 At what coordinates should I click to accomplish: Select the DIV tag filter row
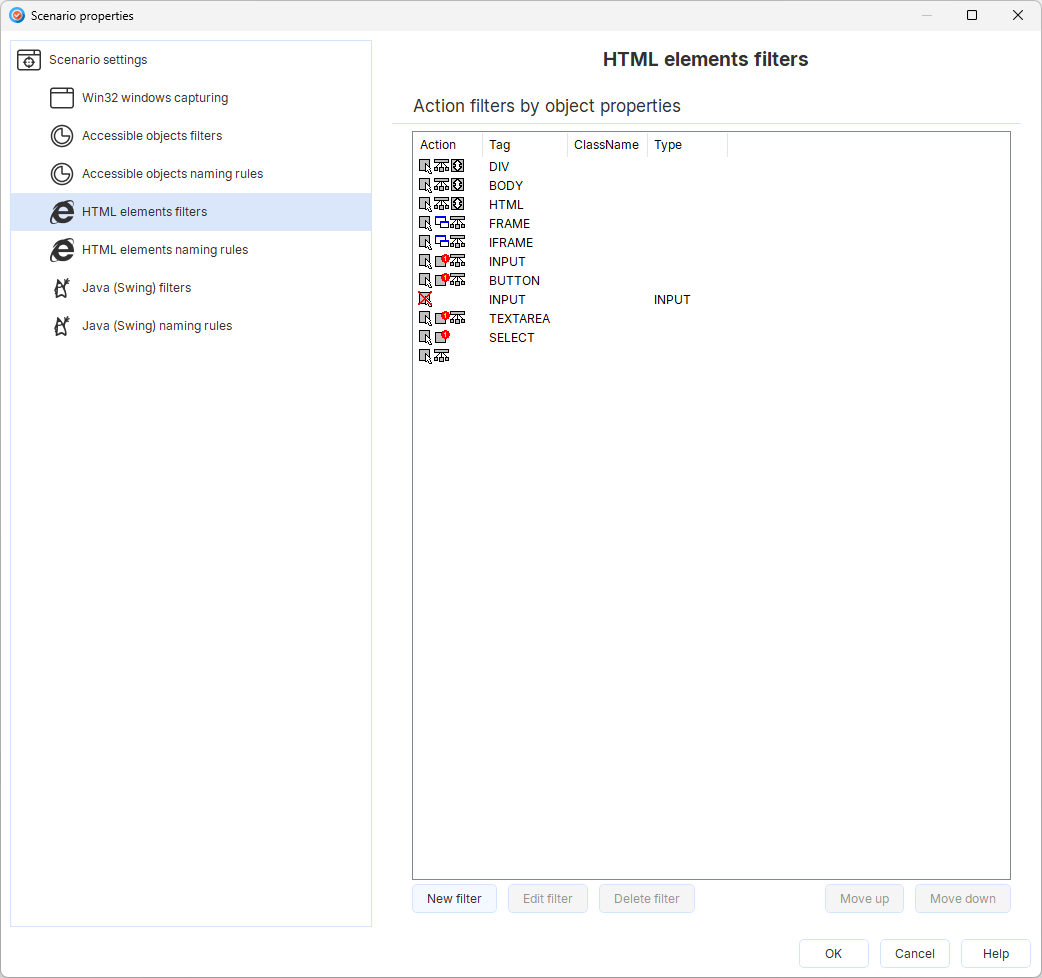point(499,167)
